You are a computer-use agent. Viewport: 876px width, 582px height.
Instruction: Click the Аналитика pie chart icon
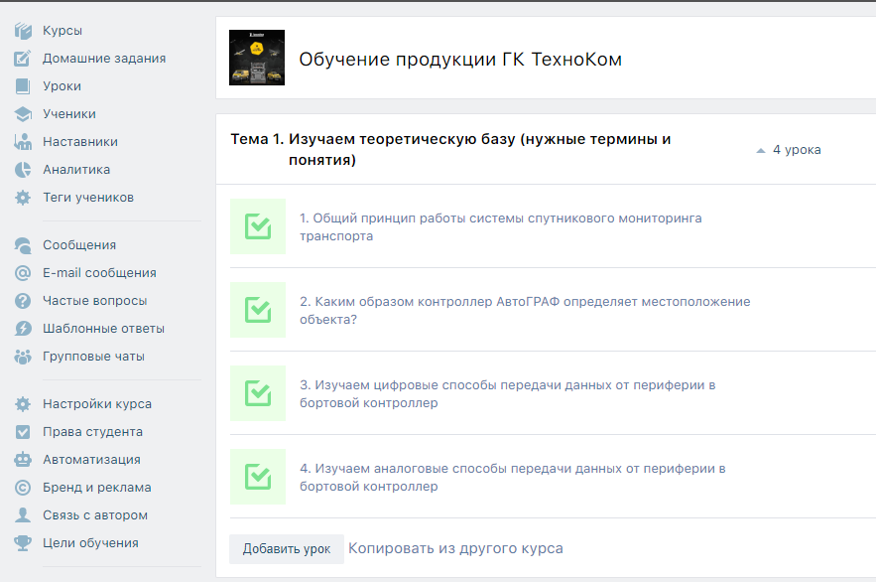23,170
